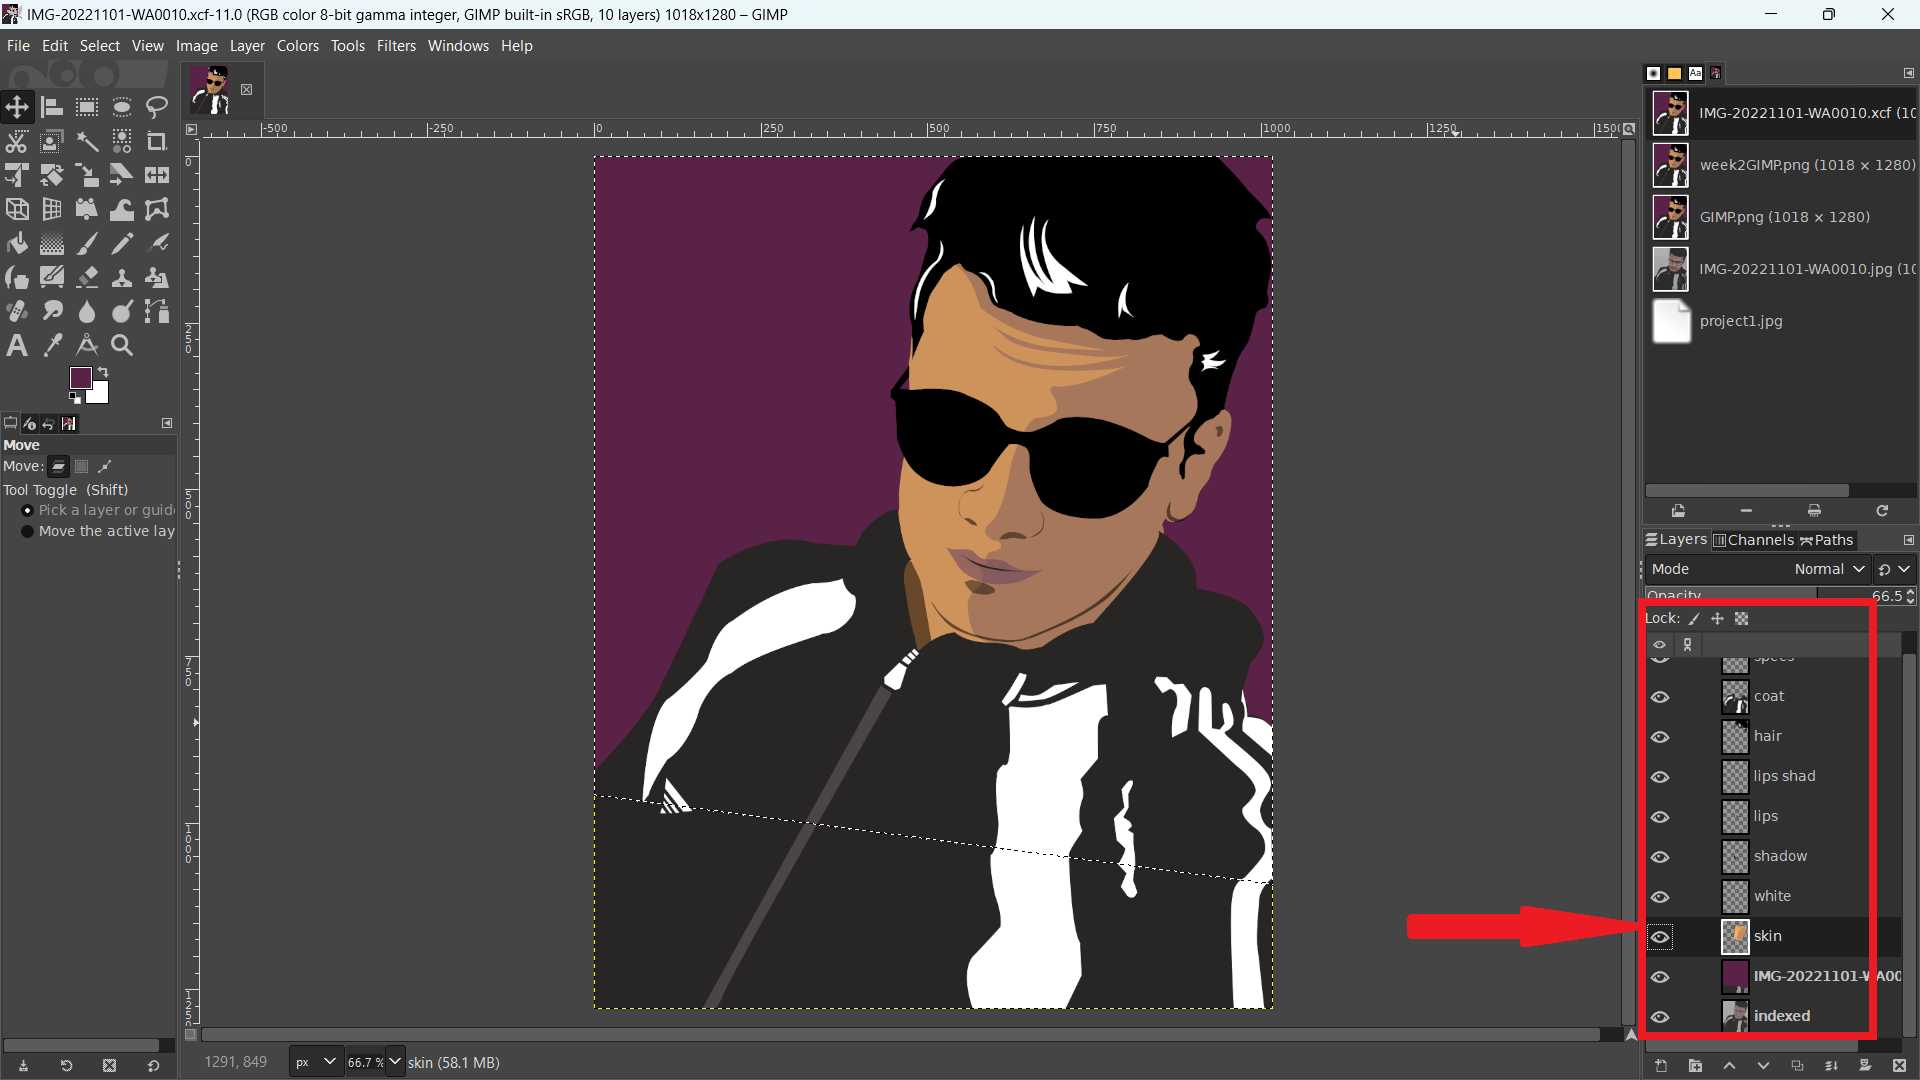Select the Text tool
This screenshot has height=1080, width=1920.
tap(17, 345)
